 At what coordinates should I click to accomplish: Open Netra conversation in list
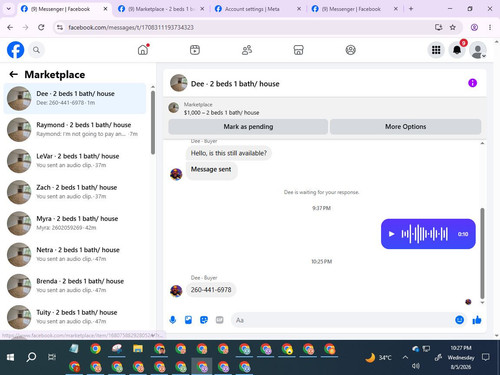[75, 255]
